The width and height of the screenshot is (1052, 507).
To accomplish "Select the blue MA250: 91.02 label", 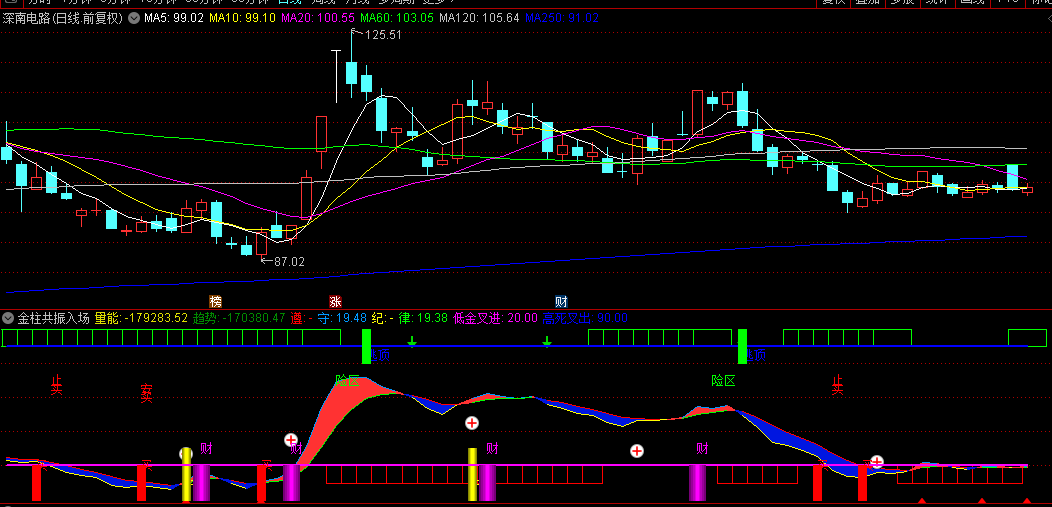I will click(562, 19).
